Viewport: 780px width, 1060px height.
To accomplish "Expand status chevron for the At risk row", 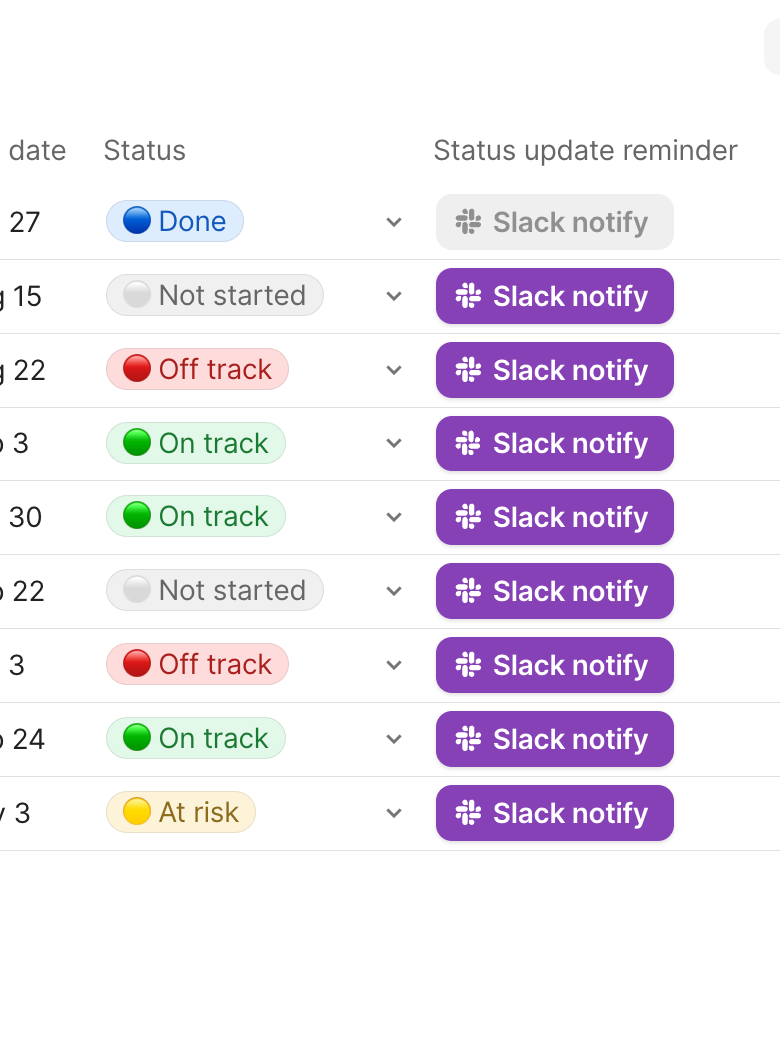I will (x=394, y=813).
